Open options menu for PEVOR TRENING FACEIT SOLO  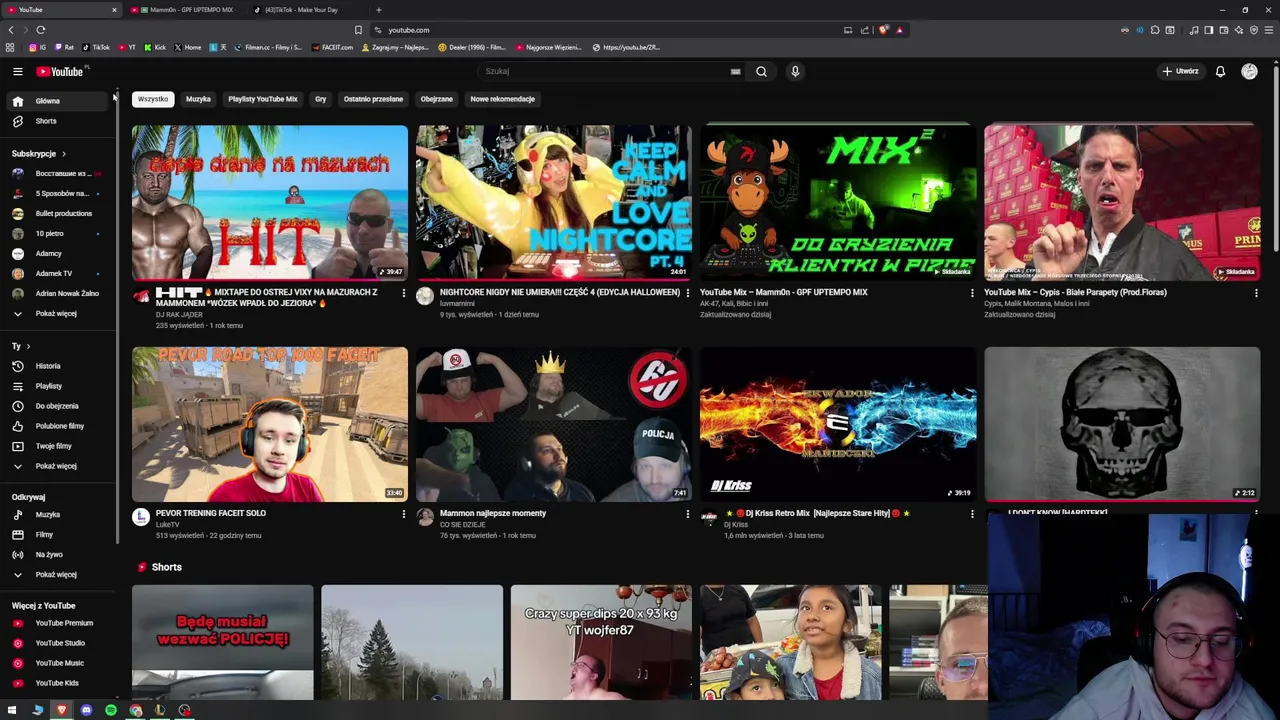tap(404, 514)
